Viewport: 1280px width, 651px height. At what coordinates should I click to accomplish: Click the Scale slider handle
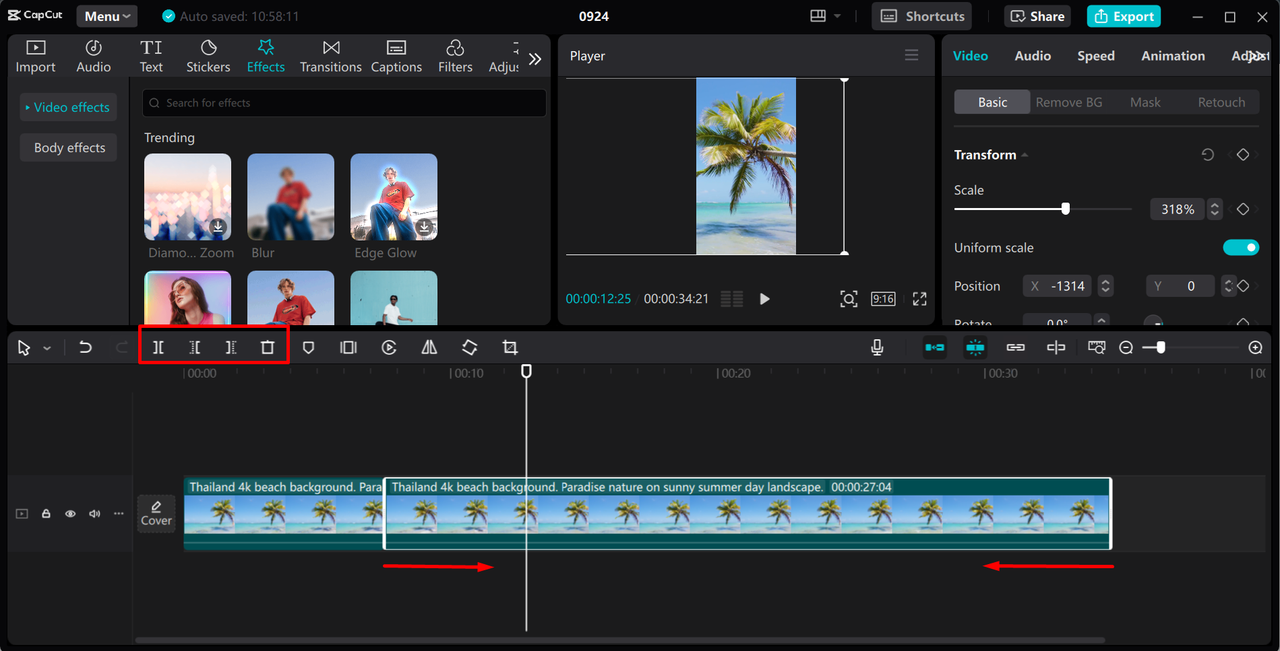coord(1065,209)
